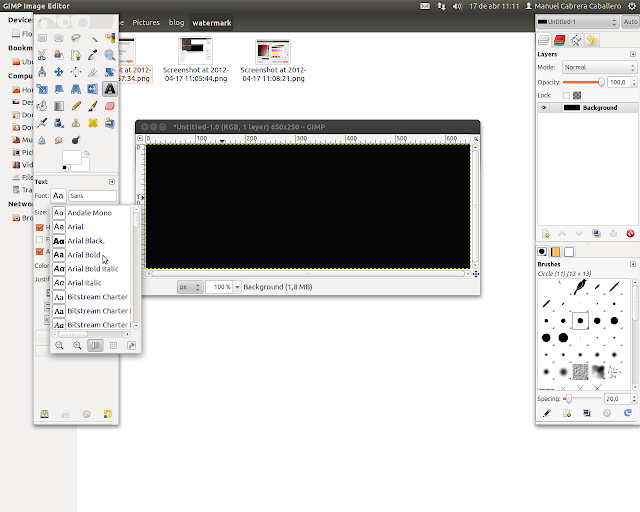640x512 pixels.
Task: Switch font popup to list view
Action: pyautogui.click(x=95, y=345)
